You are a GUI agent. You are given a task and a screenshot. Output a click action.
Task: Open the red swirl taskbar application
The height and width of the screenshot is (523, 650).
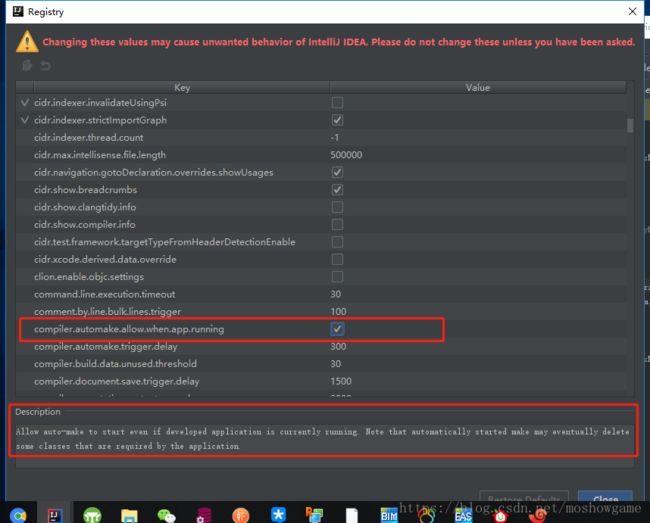(538, 515)
